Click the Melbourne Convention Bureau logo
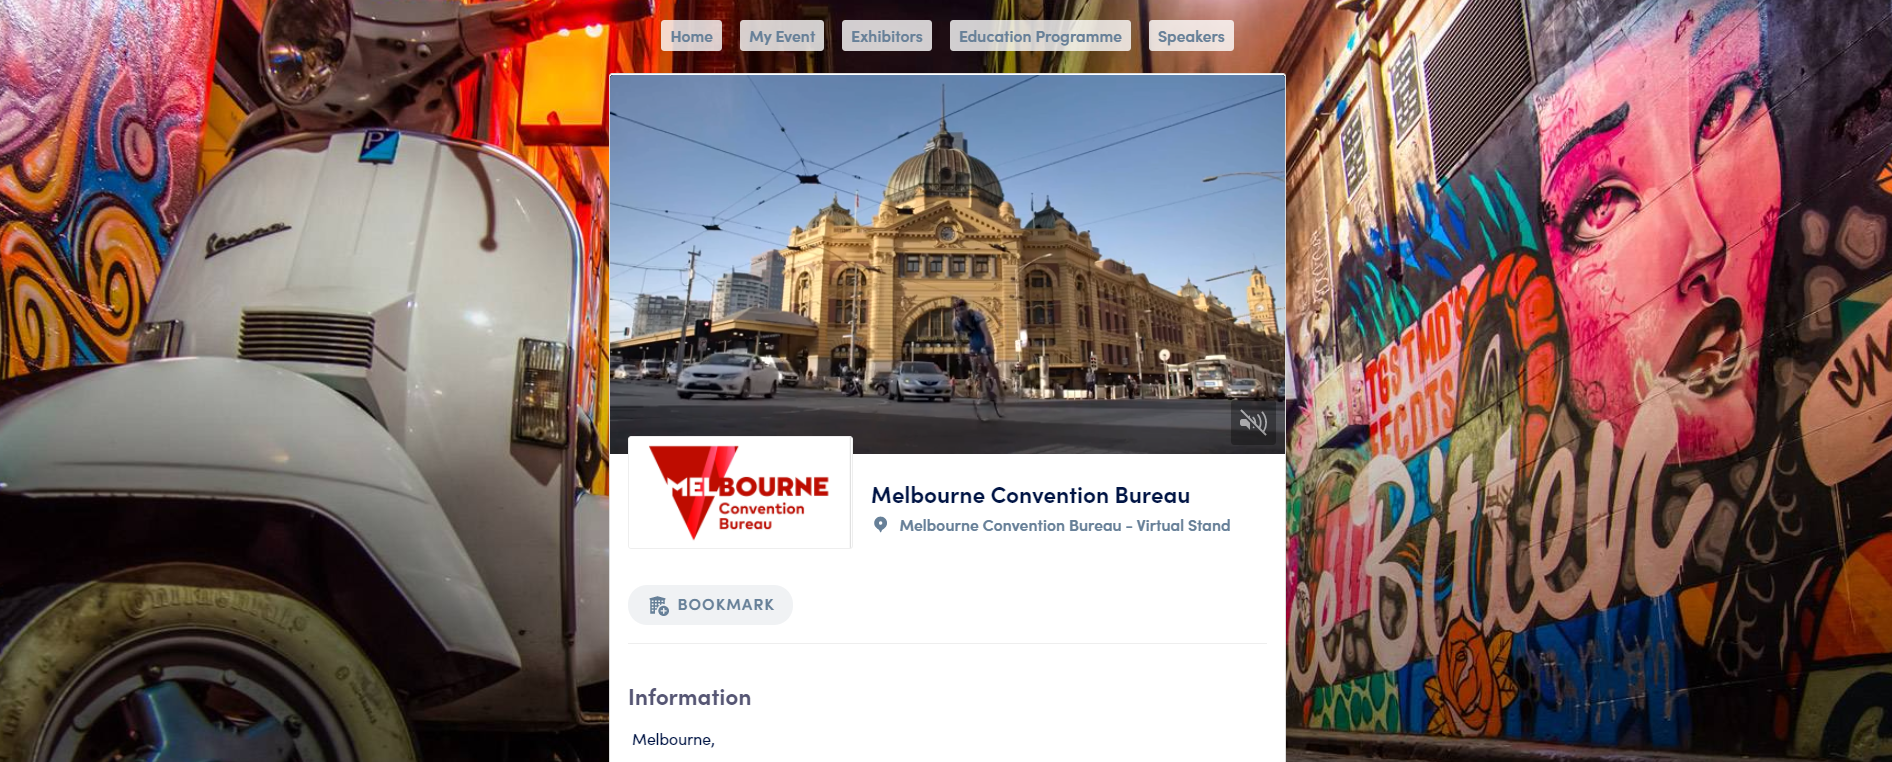This screenshot has height=762, width=1892. (740, 492)
